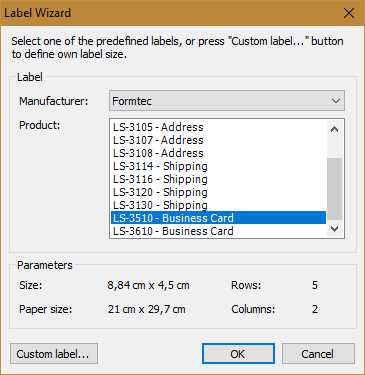Click scrollbar track above the thumb

pyautogui.click(x=335, y=148)
